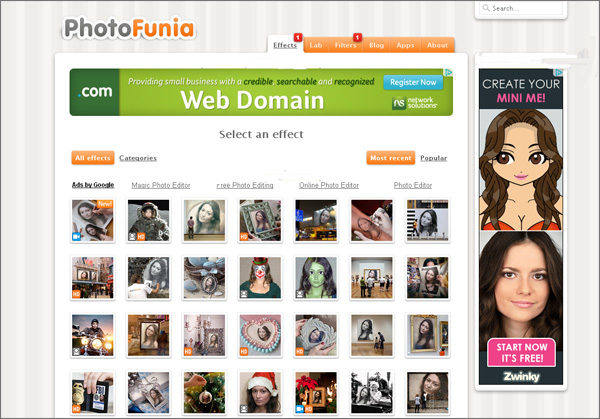Choose the green-skinned face effect

click(x=316, y=278)
